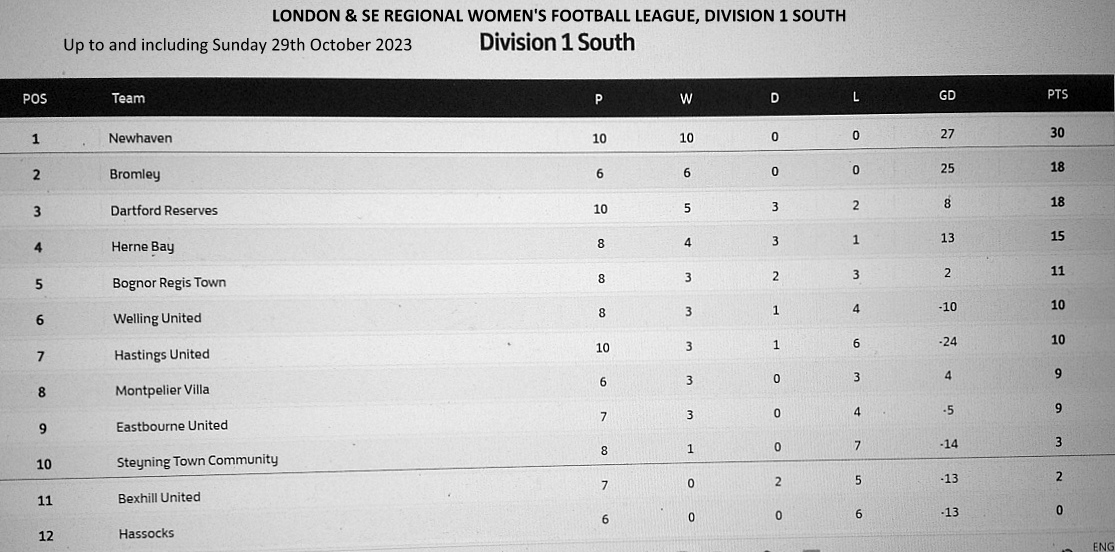
Task: Sort standings by the PTS header
Action: (1057, 94)
